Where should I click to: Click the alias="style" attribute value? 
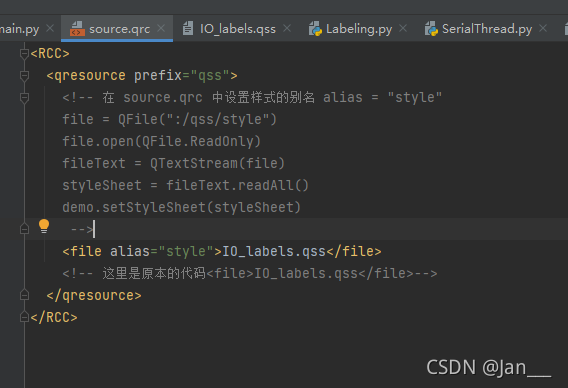point(186,251)
